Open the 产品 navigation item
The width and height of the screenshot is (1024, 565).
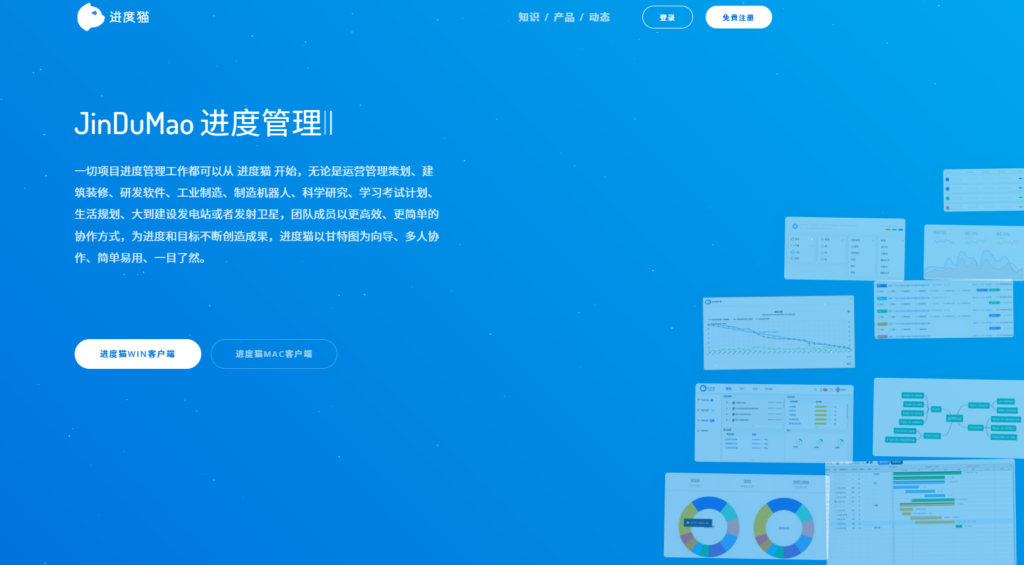pyautogui.click(x=564, y=18)
